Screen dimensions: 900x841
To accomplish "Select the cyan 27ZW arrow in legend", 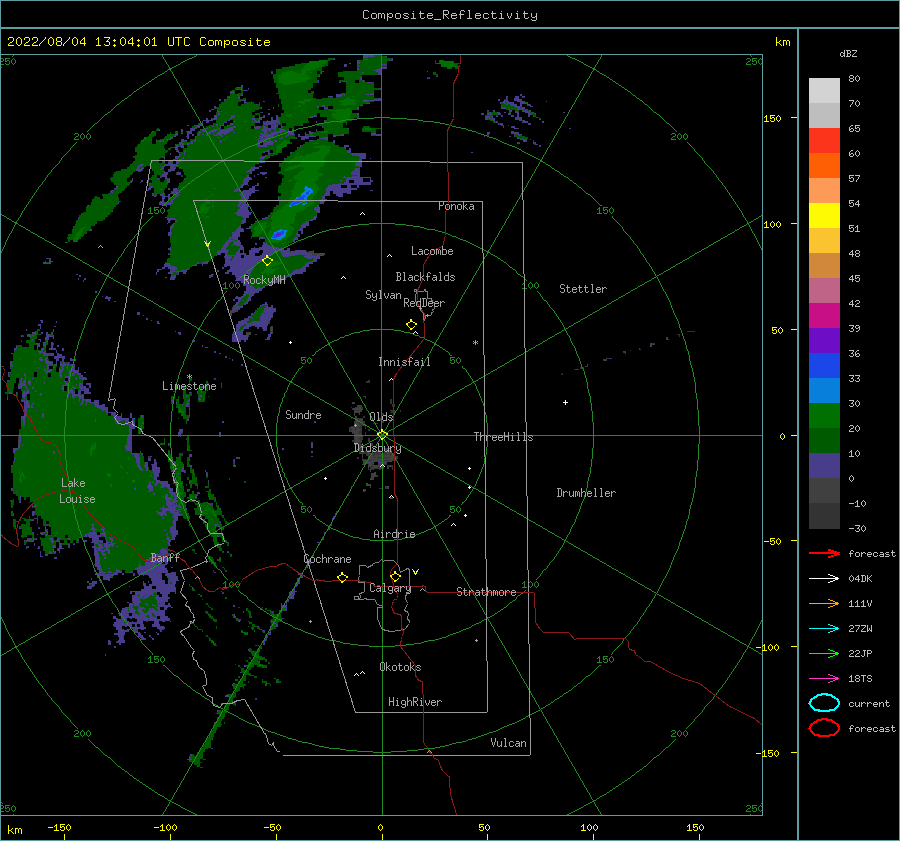I will 824,629.
